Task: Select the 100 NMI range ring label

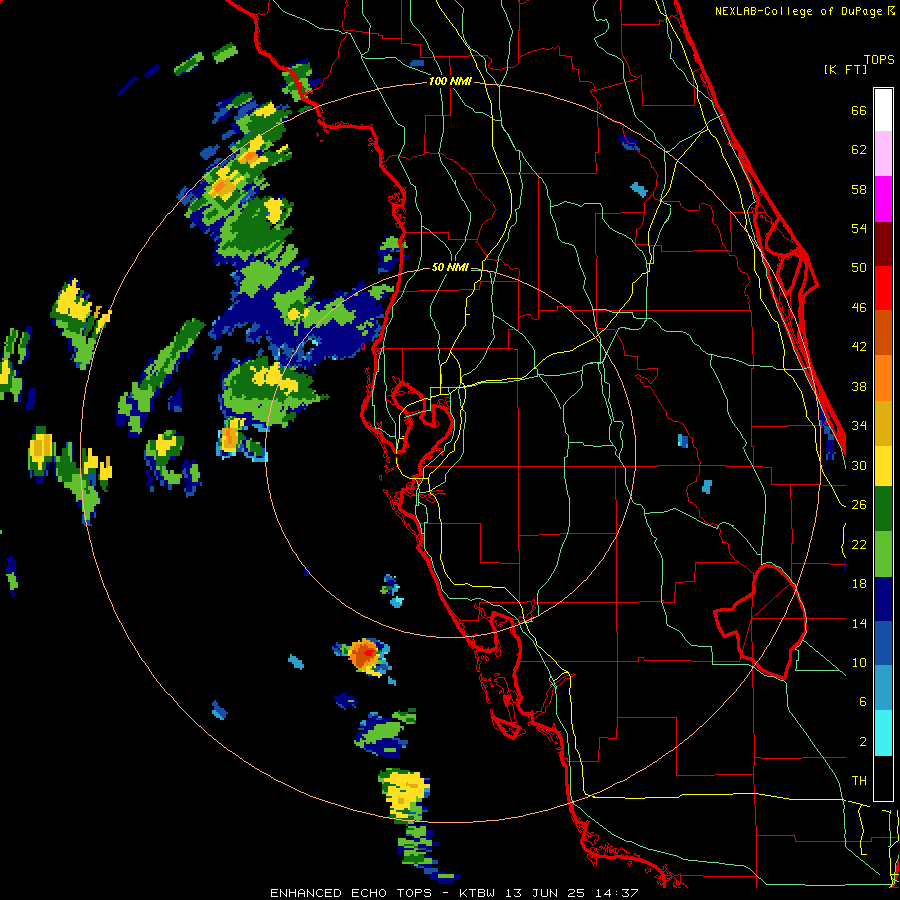Action: coord(450,82)
